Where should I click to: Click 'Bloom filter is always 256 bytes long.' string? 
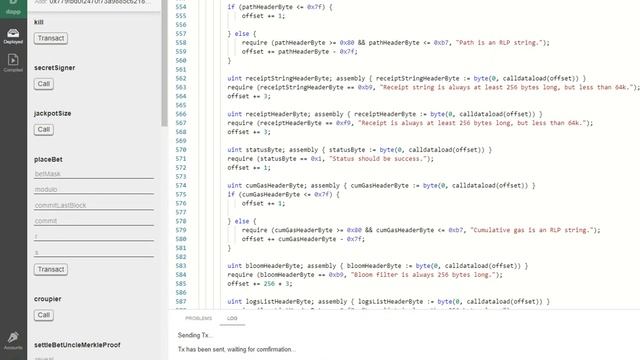tap(424, 275)
